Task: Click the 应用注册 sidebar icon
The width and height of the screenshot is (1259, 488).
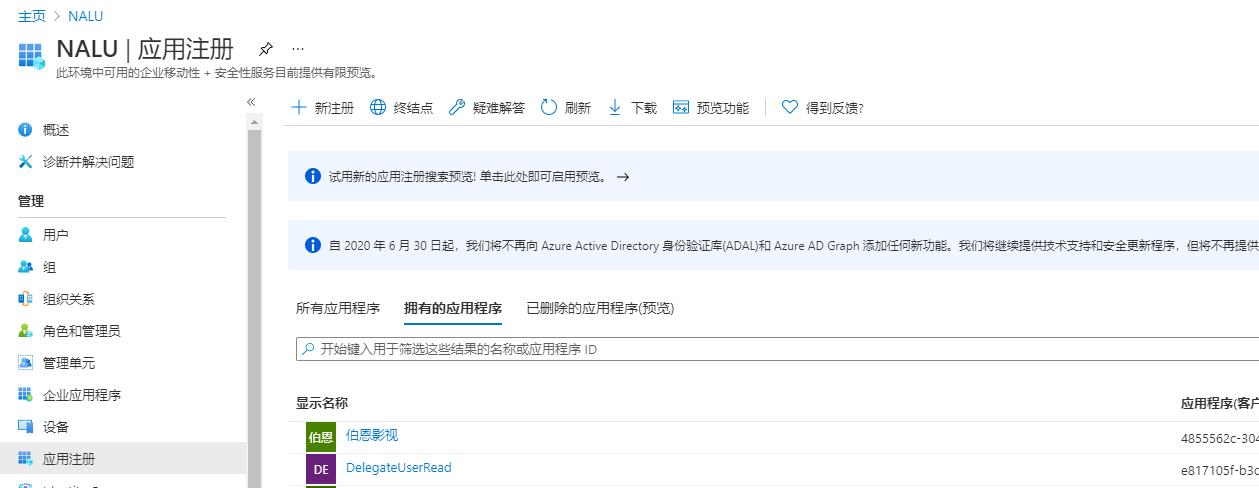Action: (26, 459)
